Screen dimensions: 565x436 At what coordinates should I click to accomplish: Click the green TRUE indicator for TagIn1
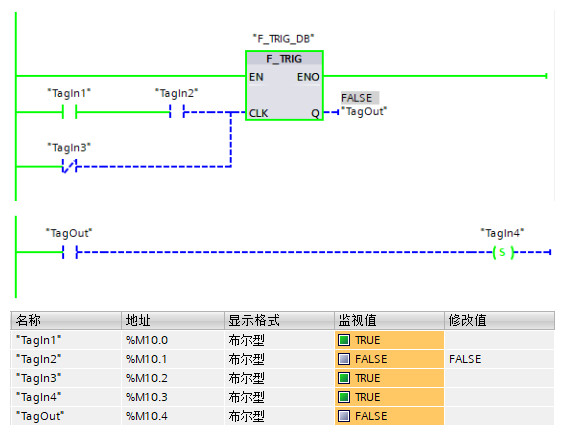[344, 340]
